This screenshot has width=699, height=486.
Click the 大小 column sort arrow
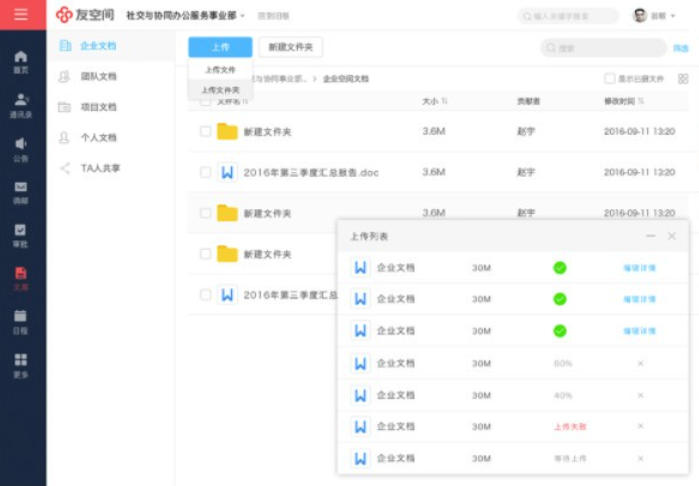445,101
